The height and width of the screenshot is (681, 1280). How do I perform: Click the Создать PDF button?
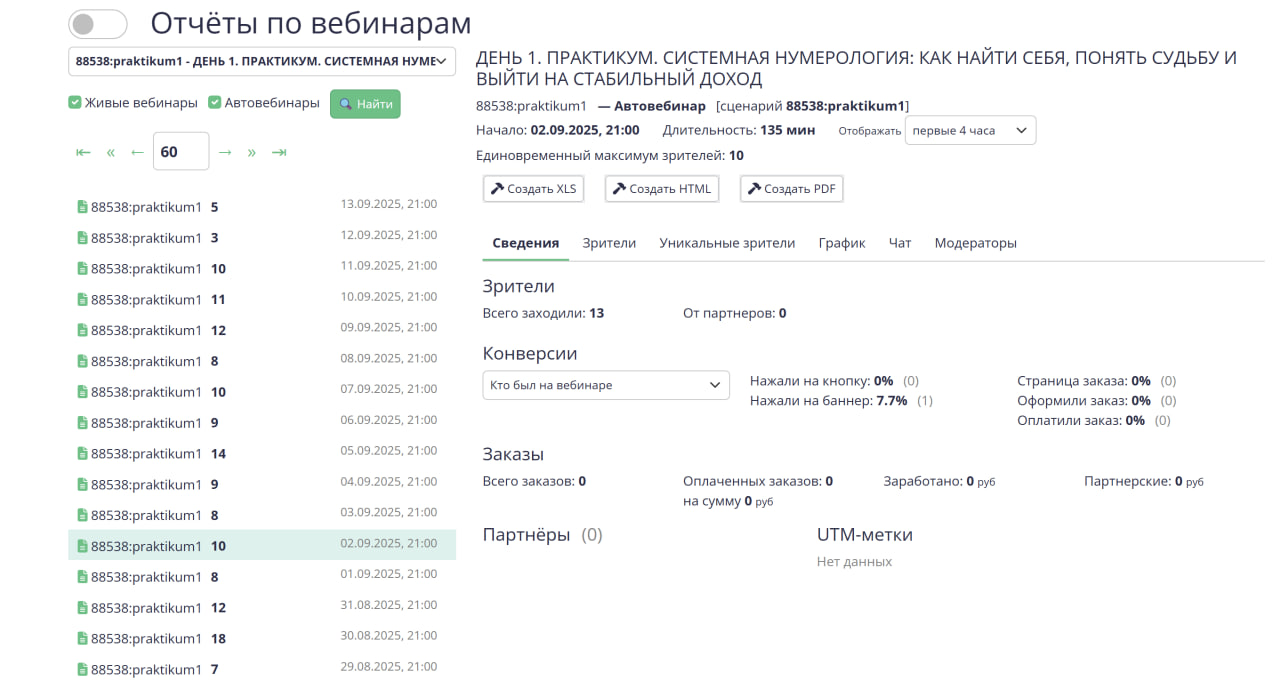792,189
